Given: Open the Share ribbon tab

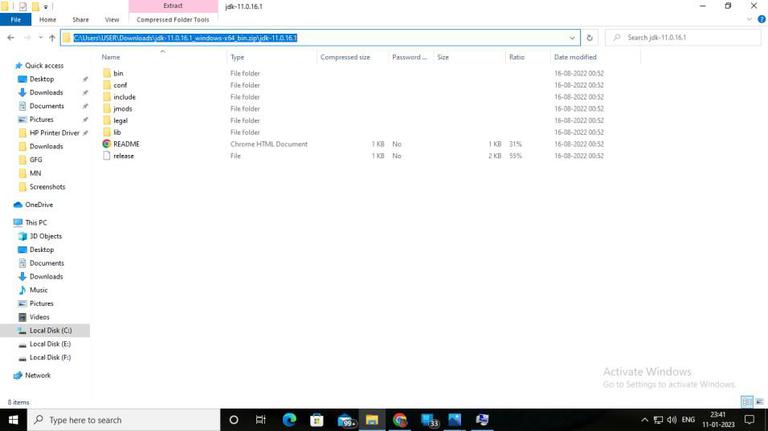Looking at the screenshot, I should click(x=81, y=20).
